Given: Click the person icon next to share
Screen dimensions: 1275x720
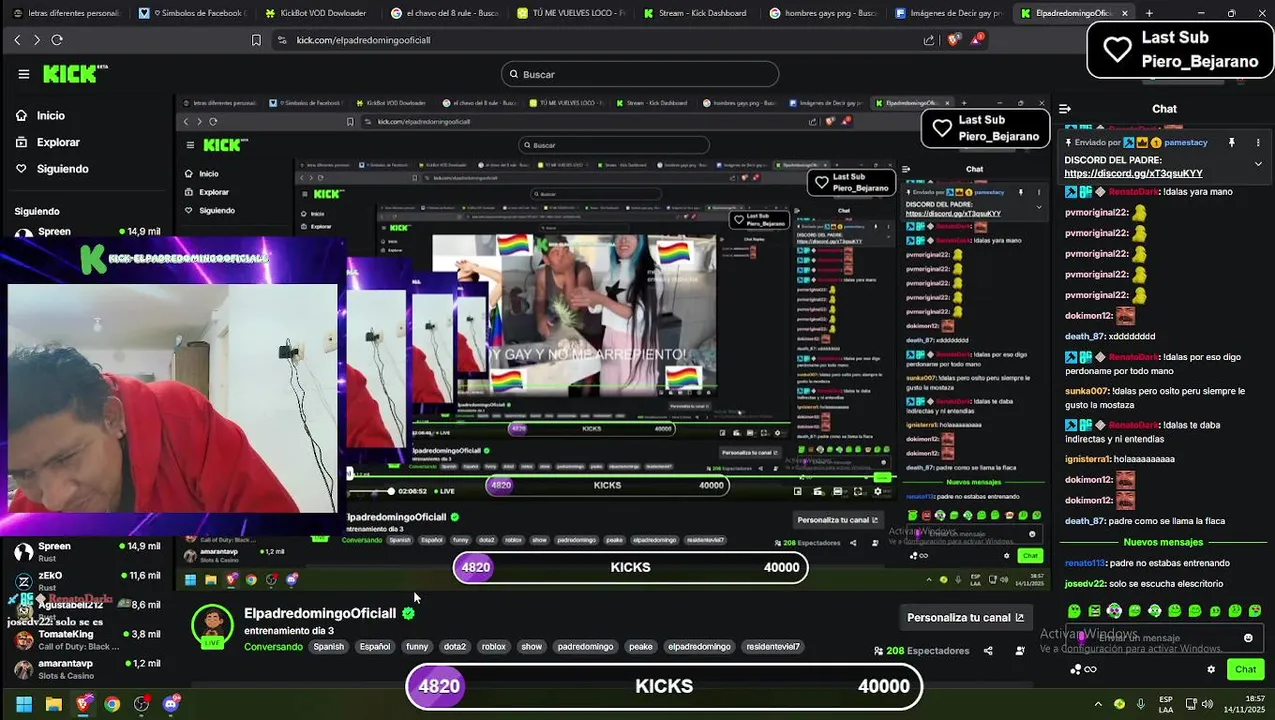Looking at the screenshot, I should 1020,651.
